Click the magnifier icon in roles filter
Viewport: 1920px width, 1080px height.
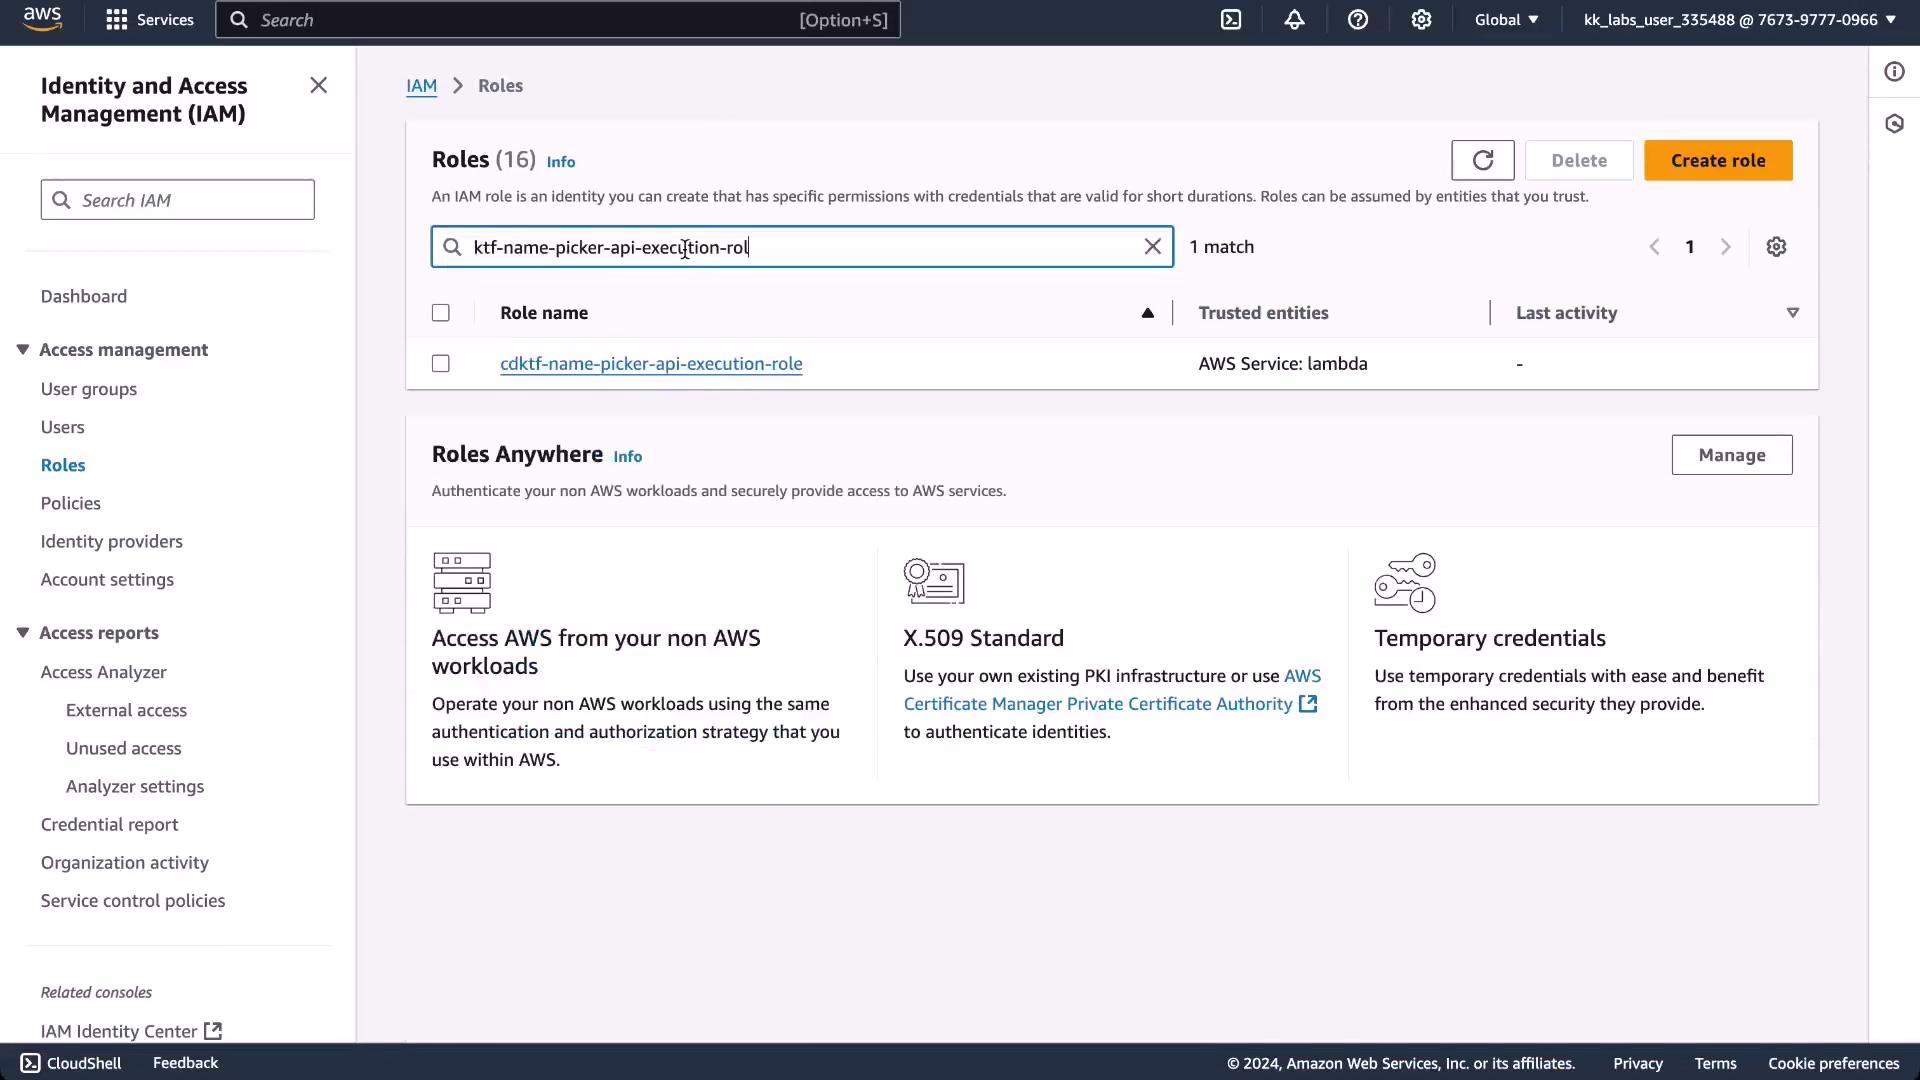452,247
